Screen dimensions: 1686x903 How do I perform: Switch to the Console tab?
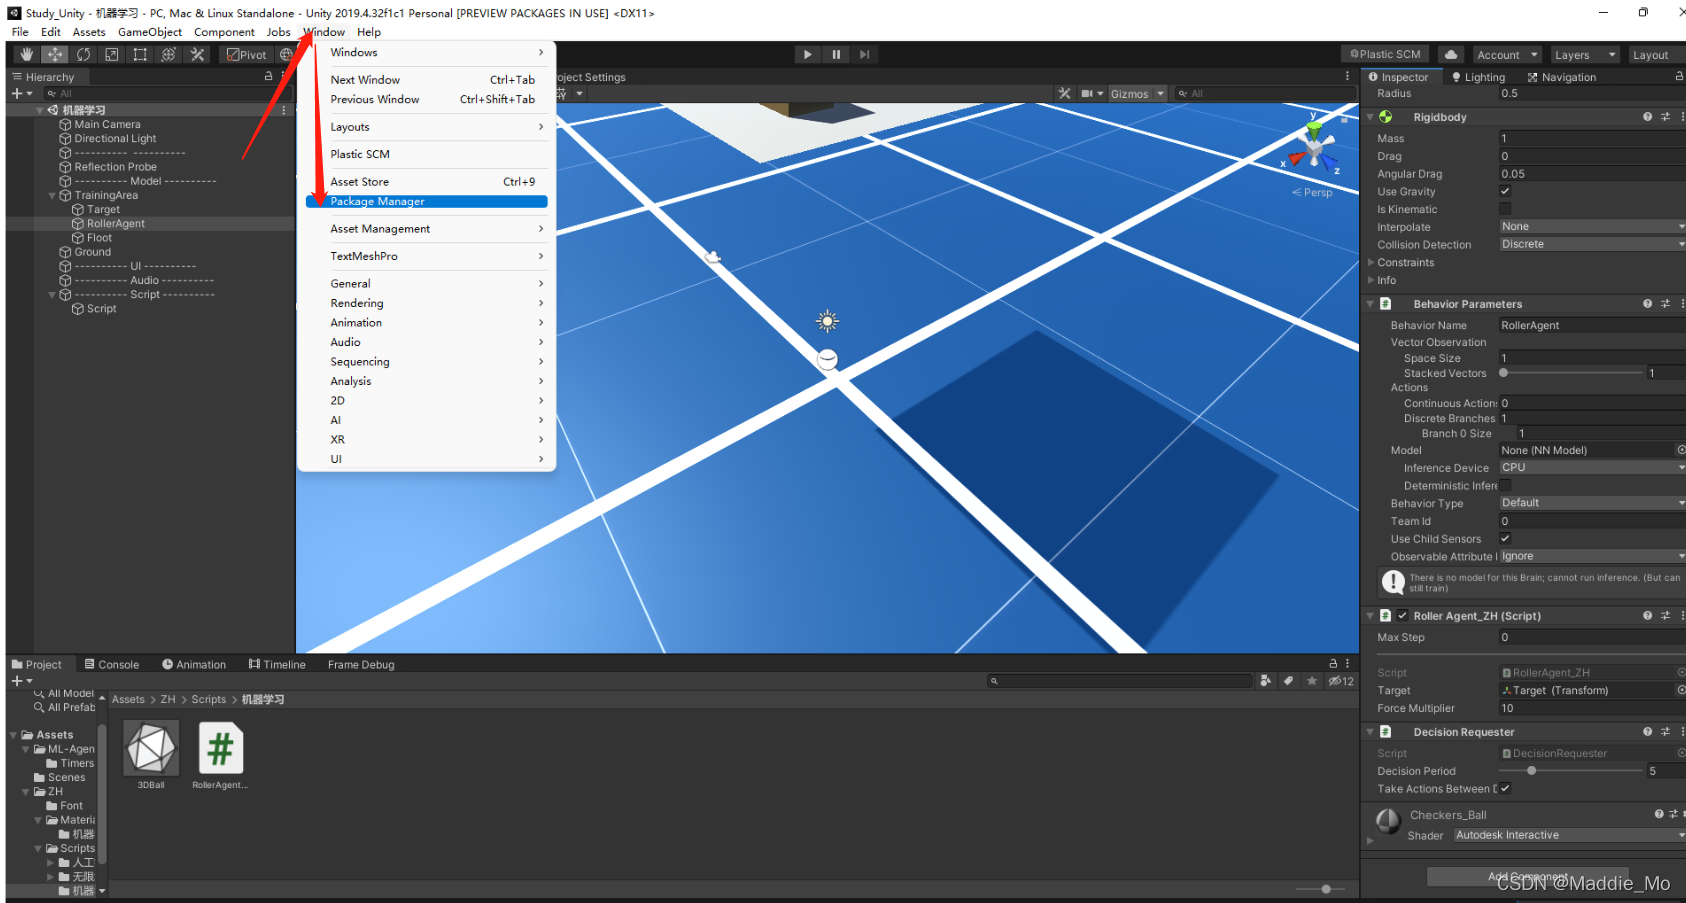point(112,664)
